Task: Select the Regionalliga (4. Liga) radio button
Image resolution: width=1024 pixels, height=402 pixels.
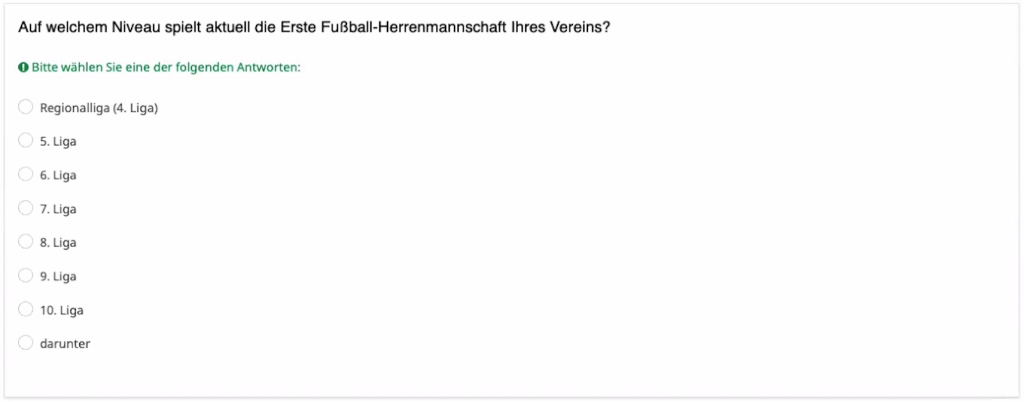Action: 25,107
